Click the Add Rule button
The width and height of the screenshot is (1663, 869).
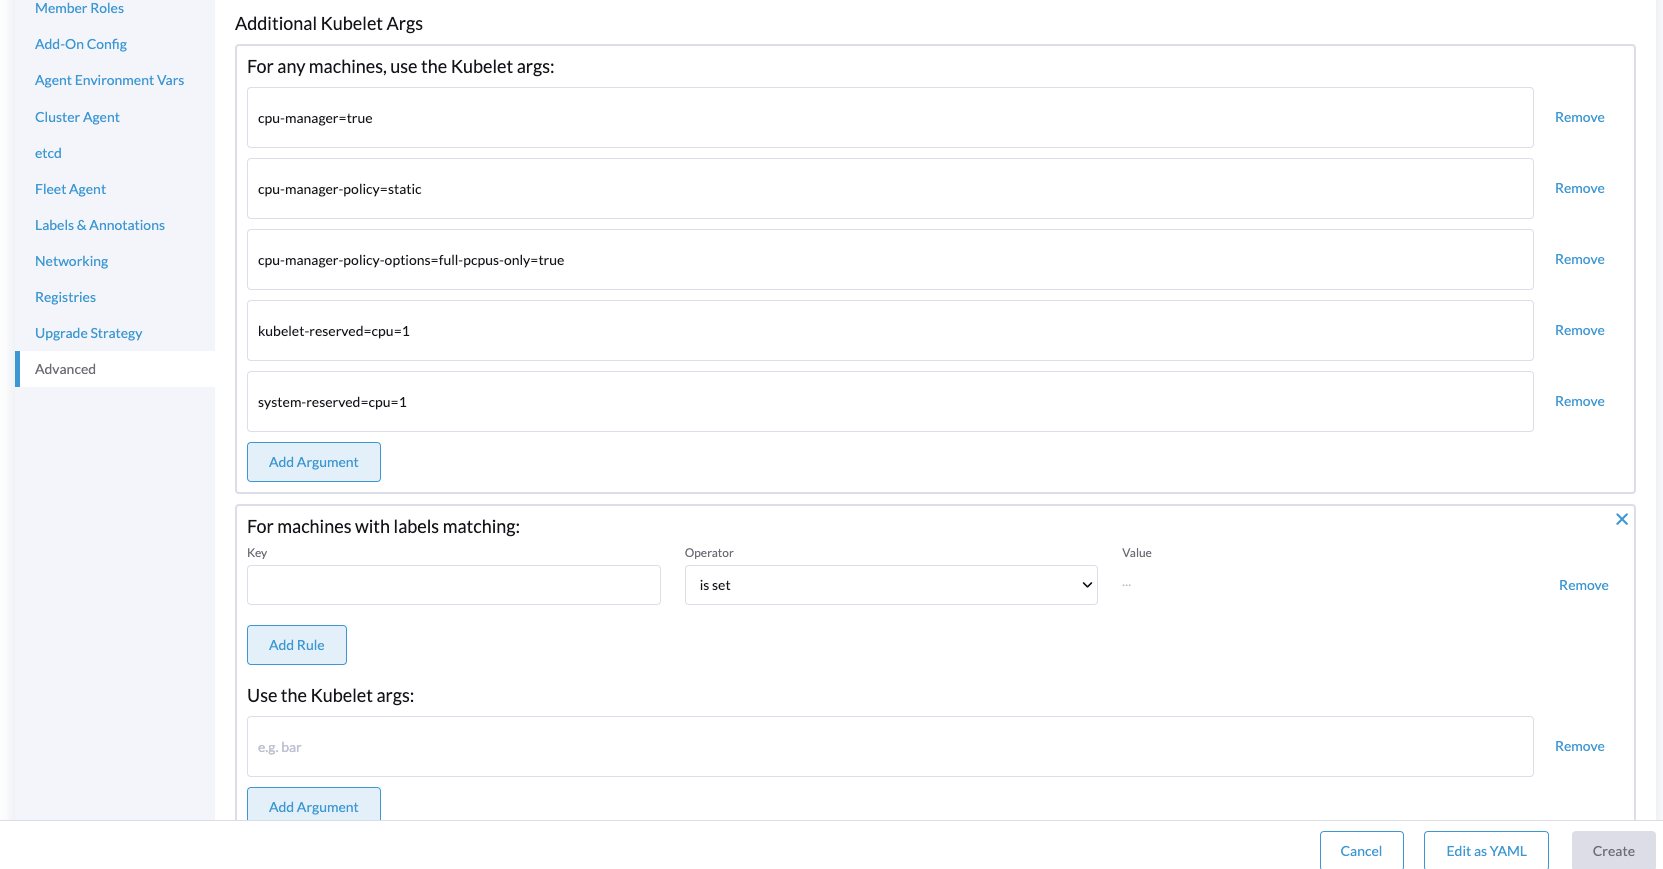coord(297,645)
